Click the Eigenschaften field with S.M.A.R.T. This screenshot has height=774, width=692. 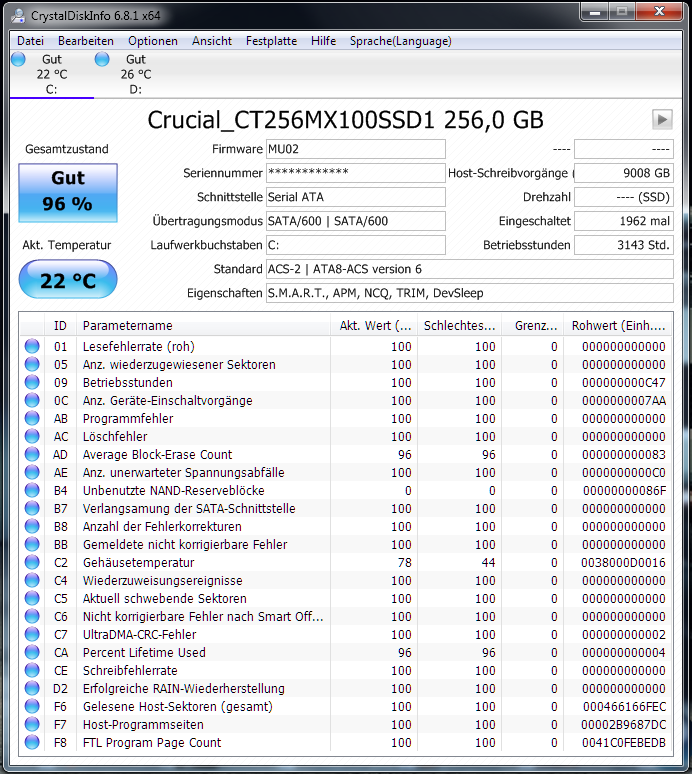[x=469, y=293]
